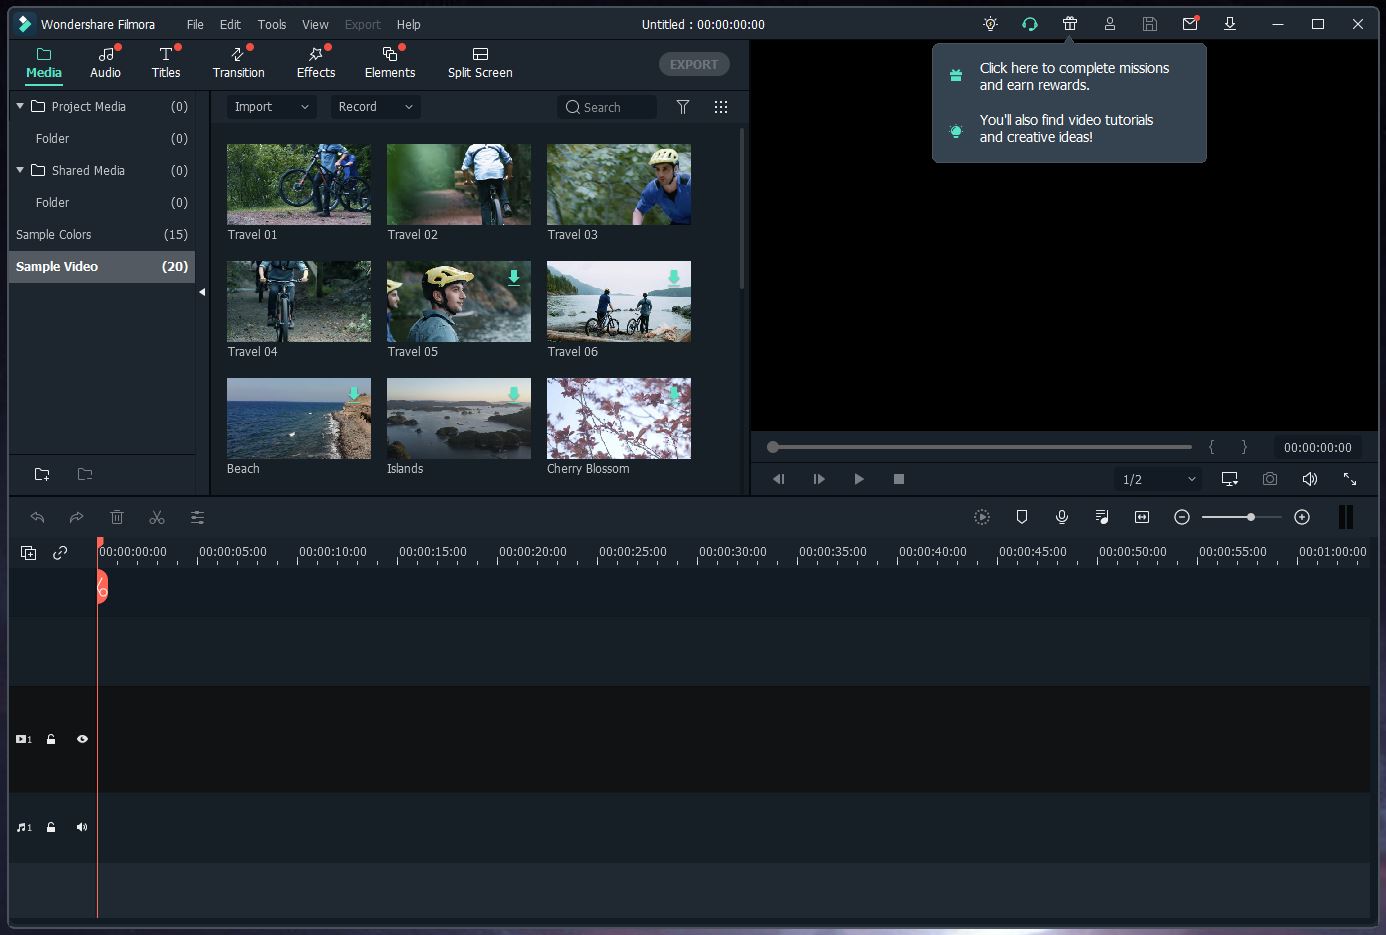Click the delete trash icon above timeline

[117, 517]
